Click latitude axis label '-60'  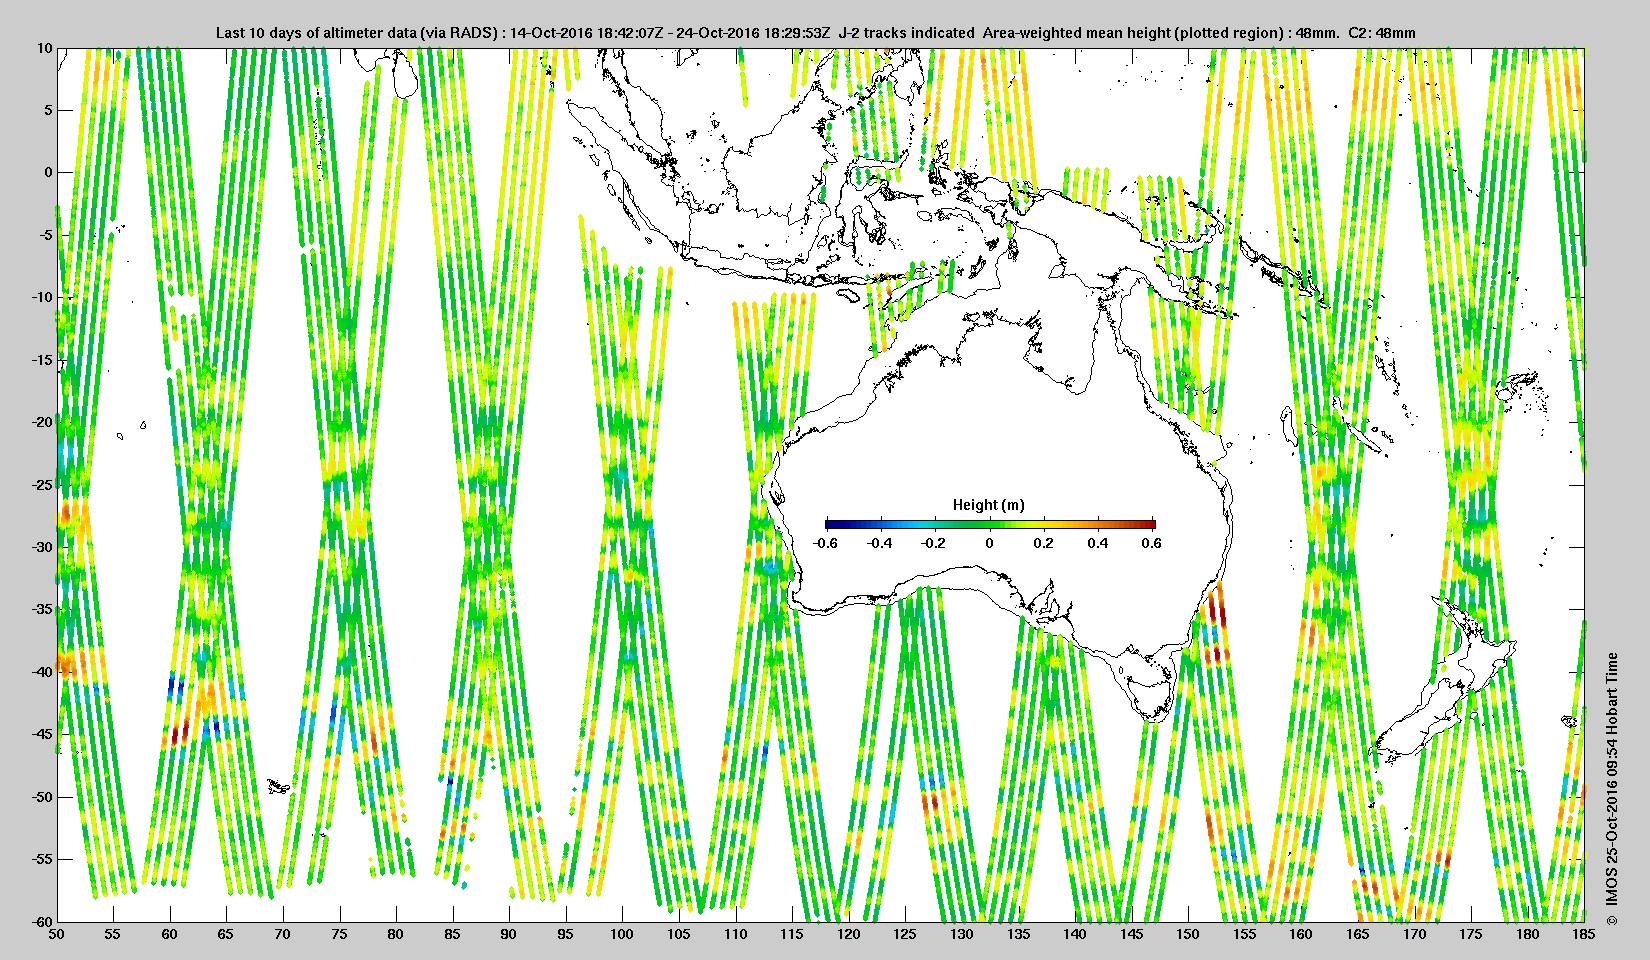coord(41,921)
